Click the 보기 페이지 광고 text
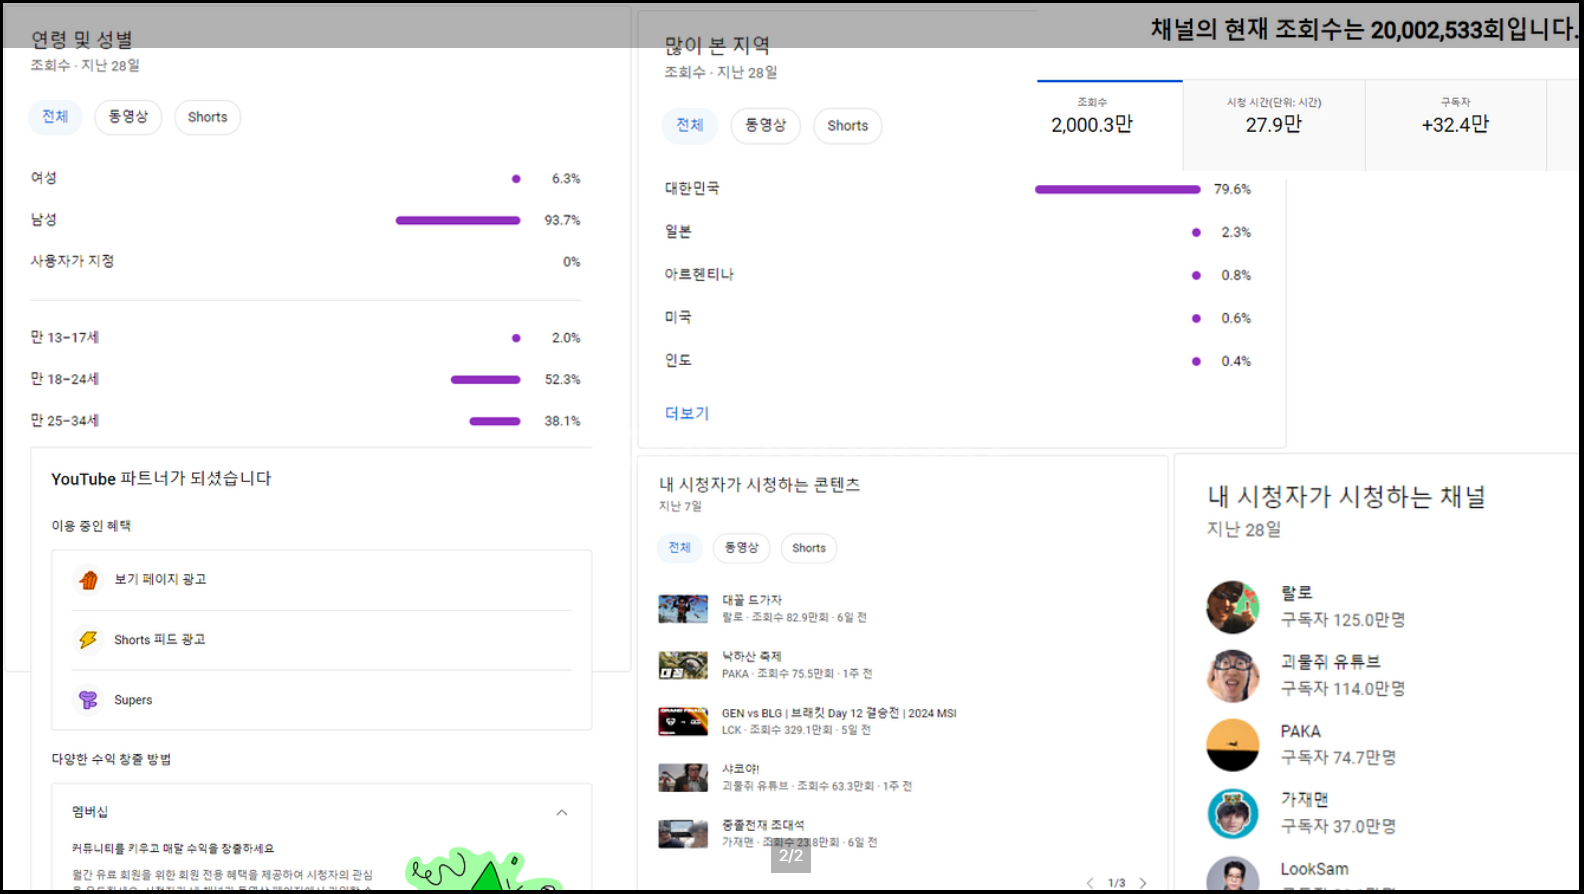1584x894 pixels. (x=160, y=580)
